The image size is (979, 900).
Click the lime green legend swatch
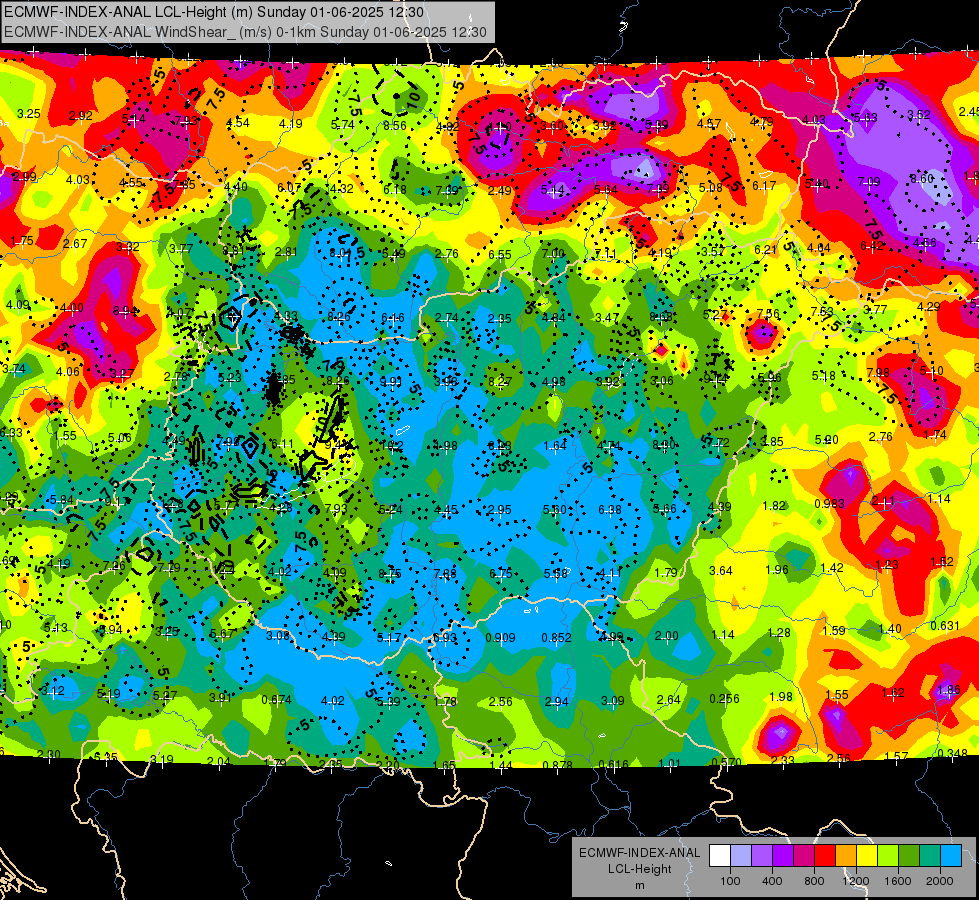(x=888, y=855)
